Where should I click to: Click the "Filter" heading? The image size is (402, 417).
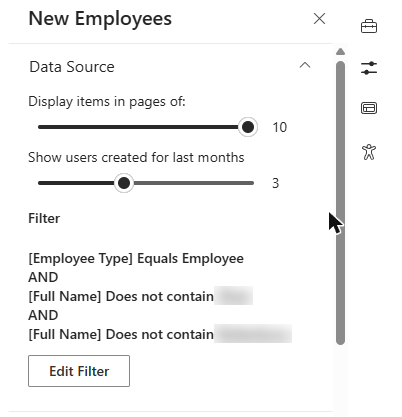44,219
